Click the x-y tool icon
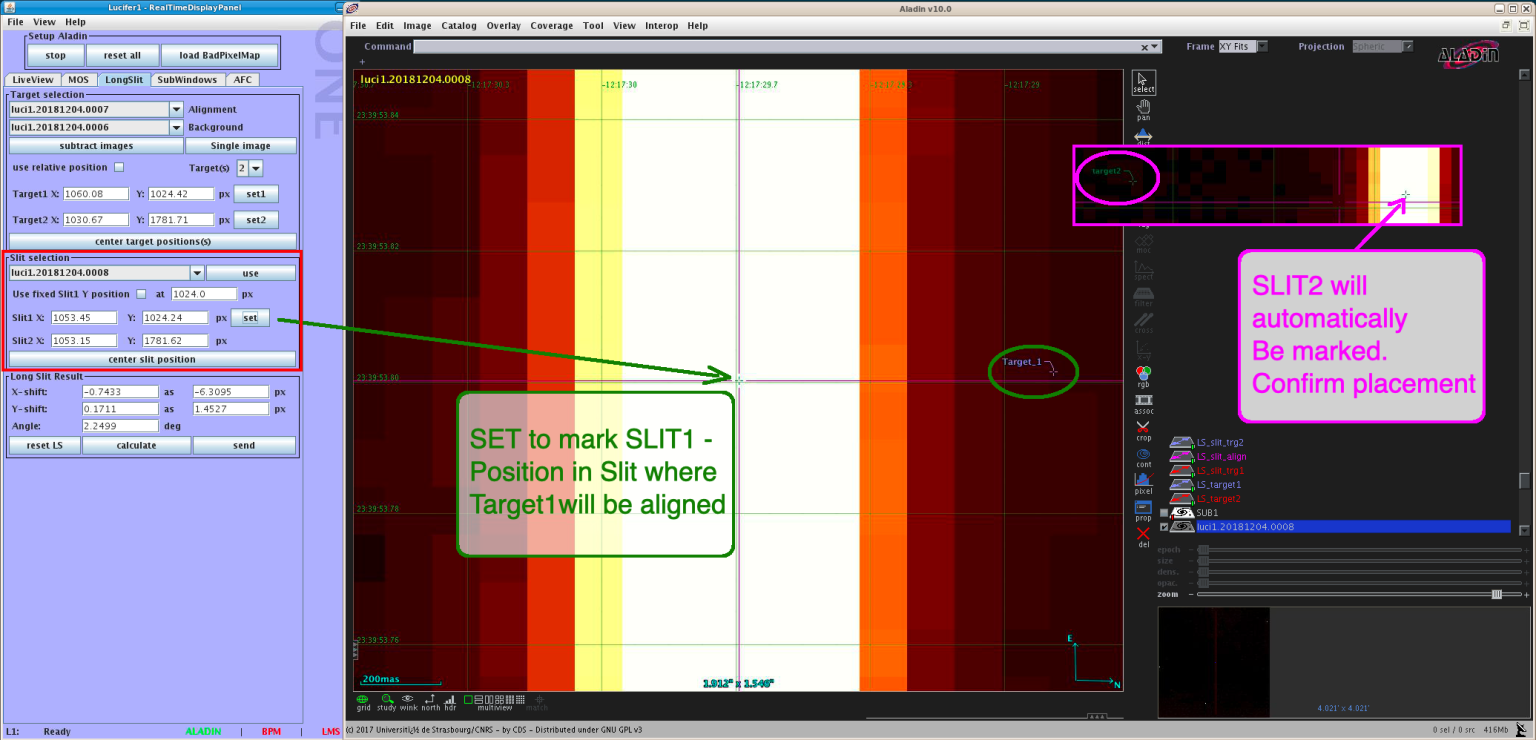The width and height of the screenshot is (1536, 740). point(1143,349)
